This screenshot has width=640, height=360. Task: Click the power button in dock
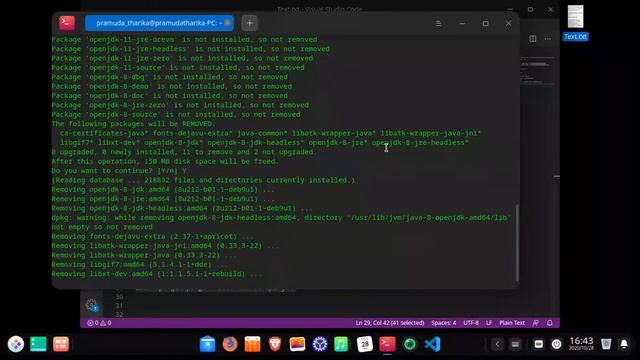point(556,344)
